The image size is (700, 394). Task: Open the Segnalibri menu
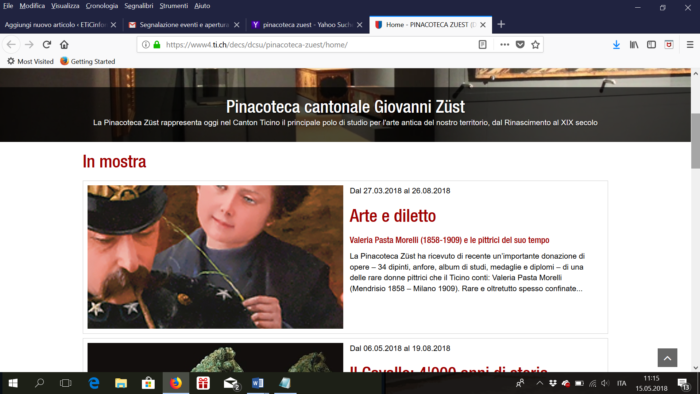click(x=139, y=6)
